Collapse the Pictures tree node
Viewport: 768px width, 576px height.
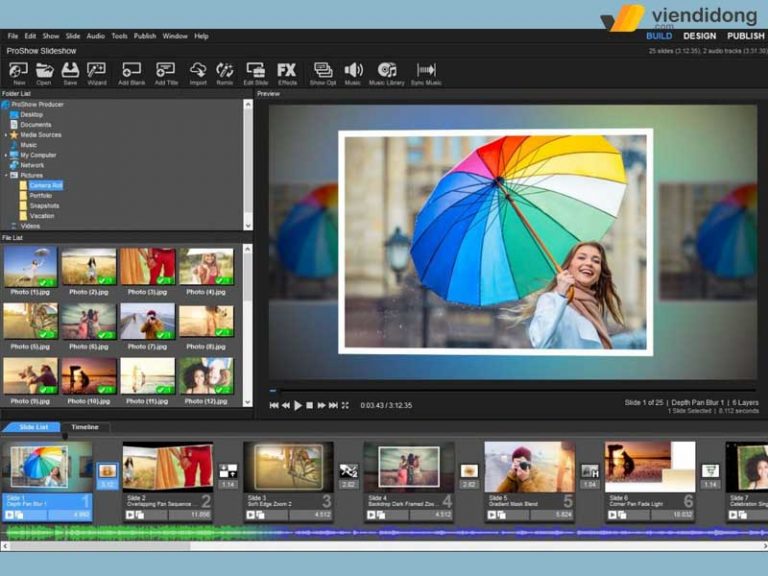(6, 175)
